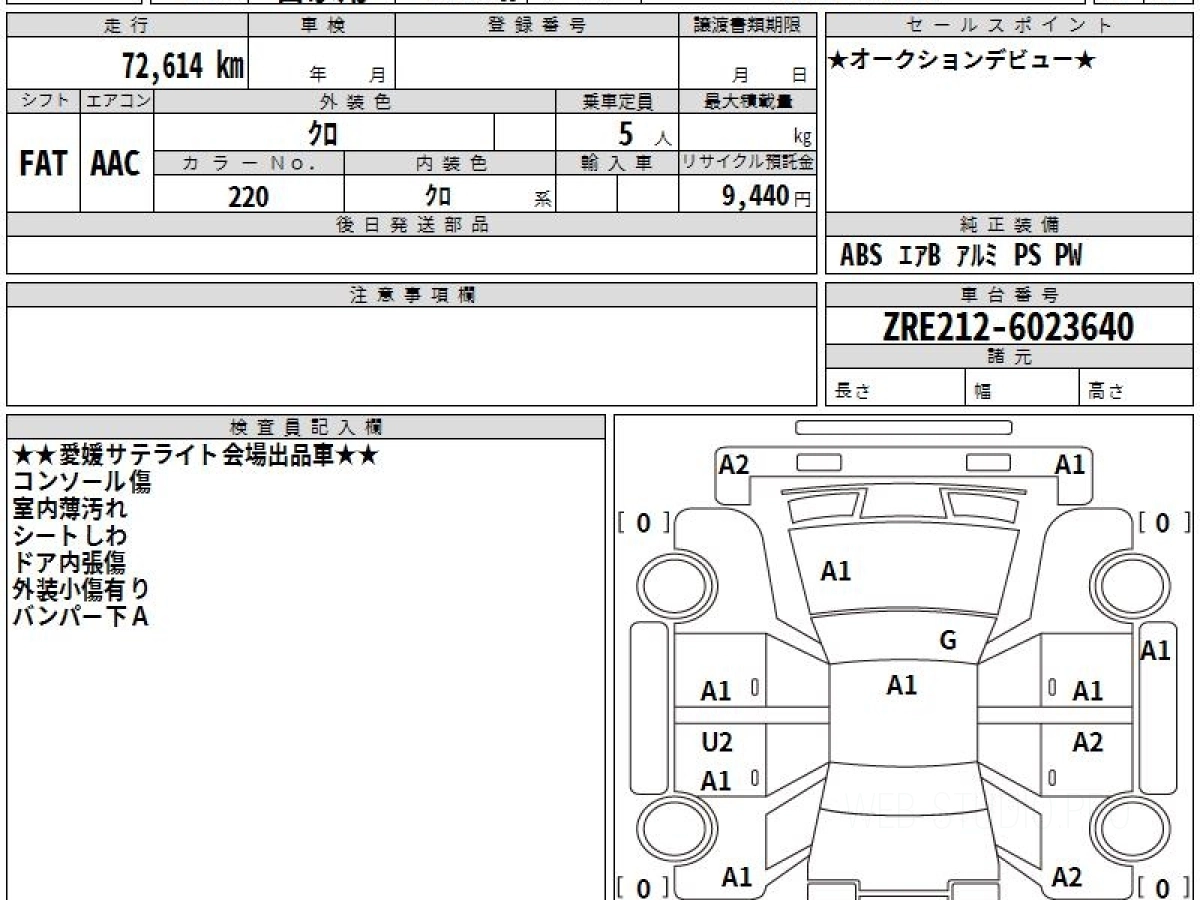Select the リサイクル預託金 header
The width and height of the screenshot is (1200, 900).
pos(748,164)
